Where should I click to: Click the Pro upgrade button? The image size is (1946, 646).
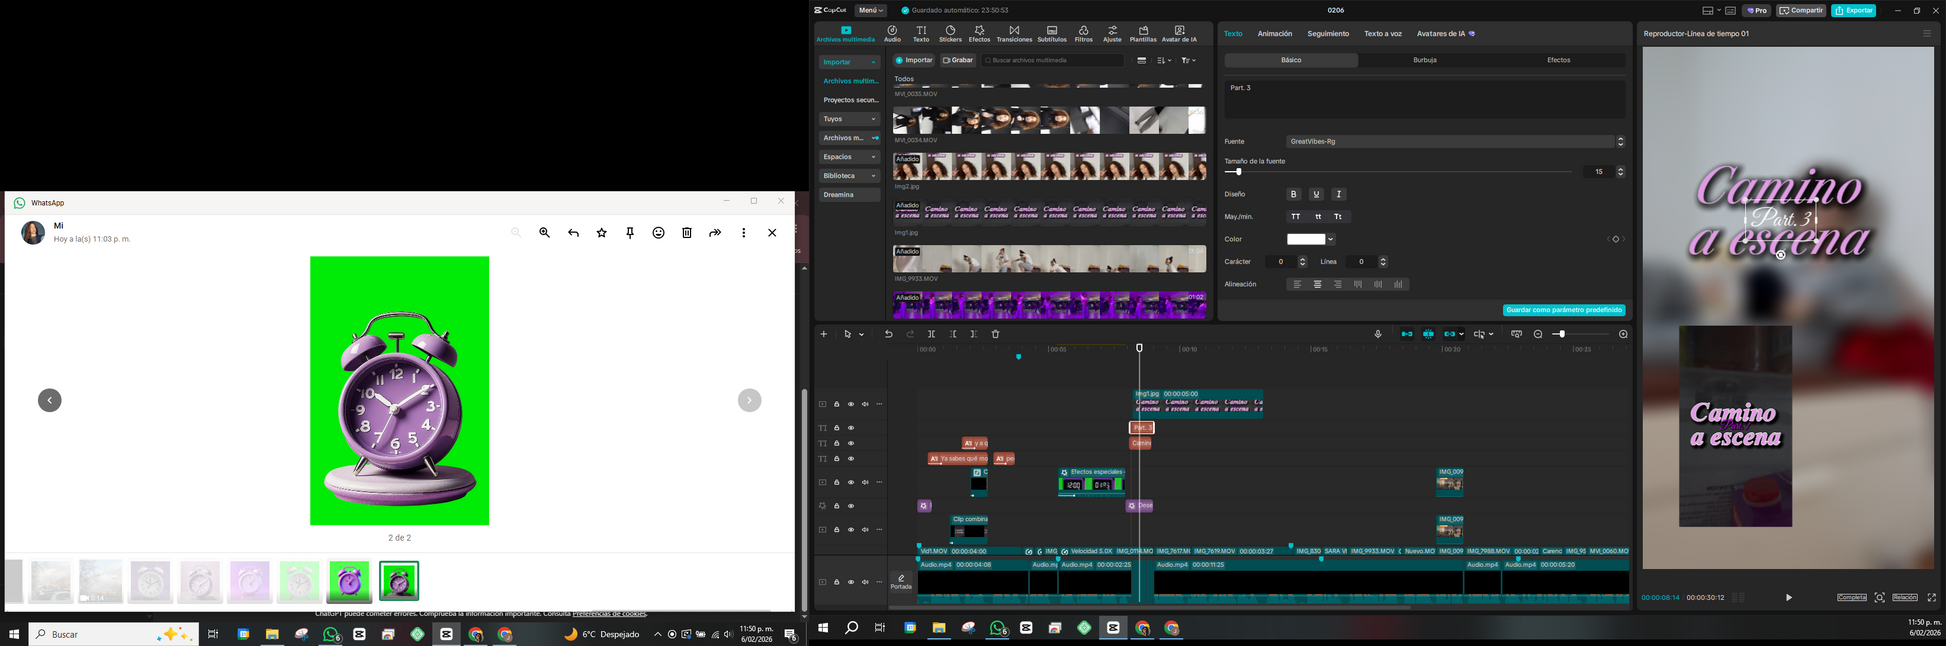pos(1756,10)
